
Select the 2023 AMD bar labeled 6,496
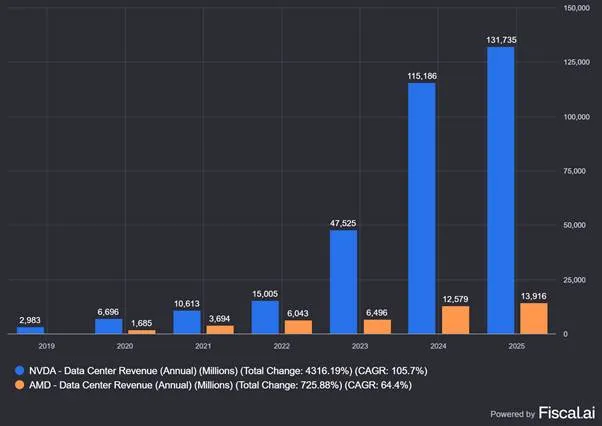377,327
